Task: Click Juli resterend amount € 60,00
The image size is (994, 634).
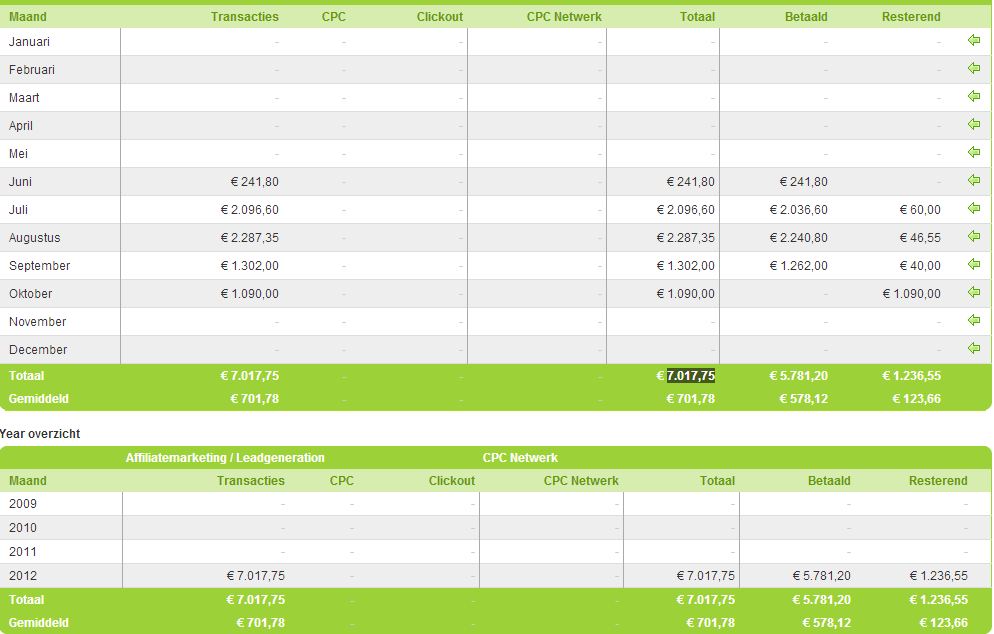Action: pos(920,210)
